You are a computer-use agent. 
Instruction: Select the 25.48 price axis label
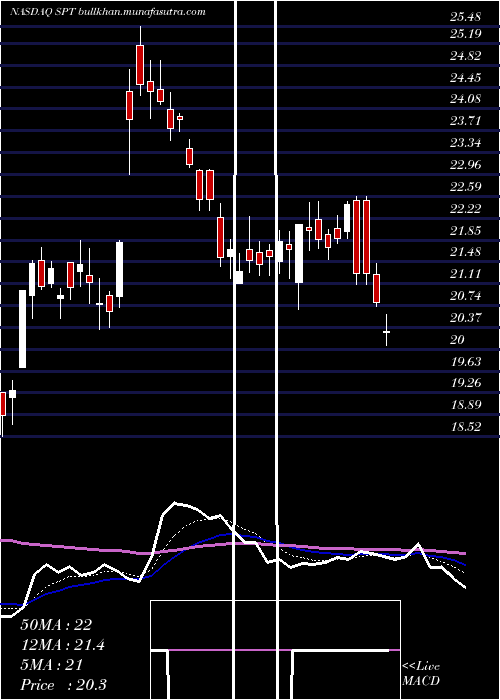point(466,17)
